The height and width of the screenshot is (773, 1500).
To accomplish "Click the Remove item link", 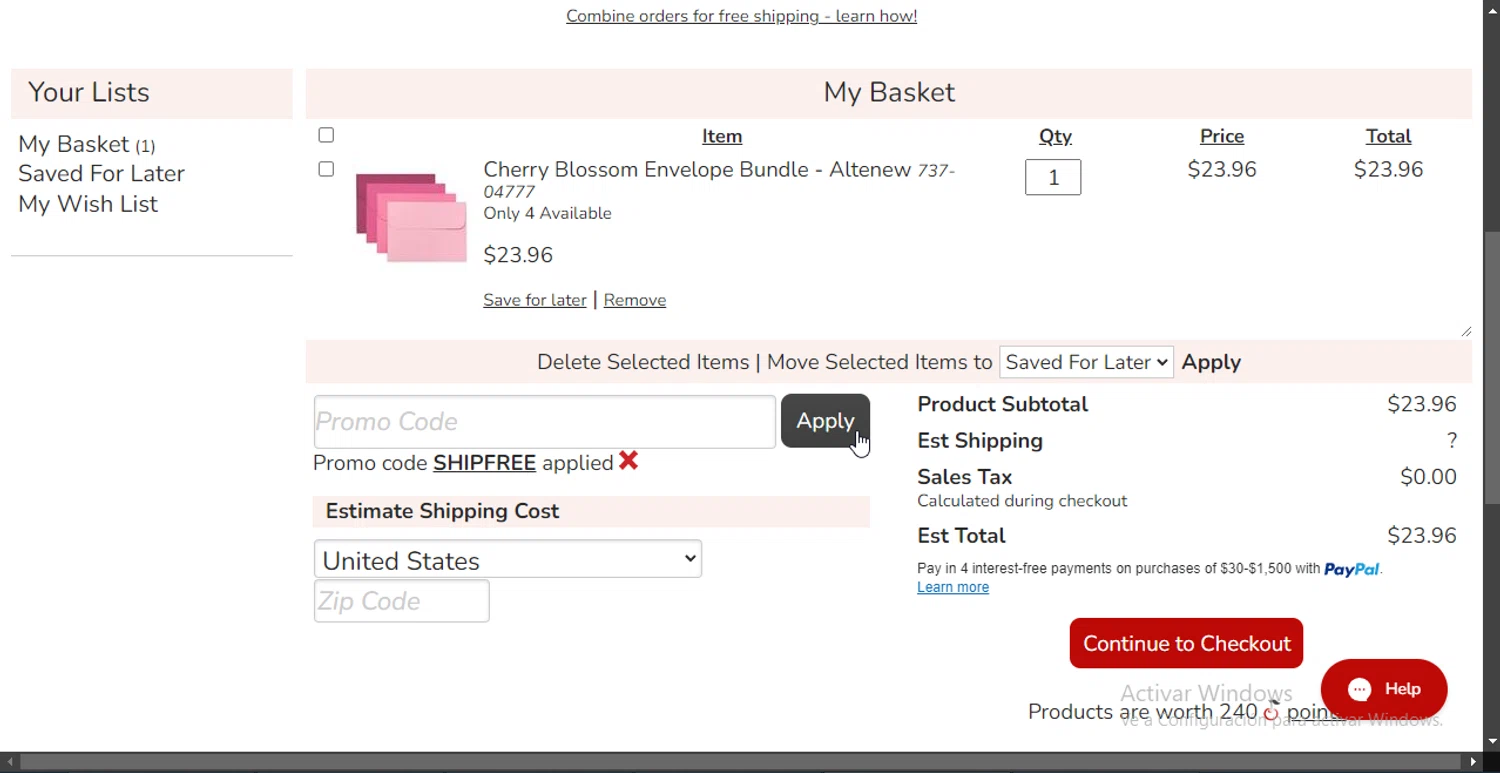I will [x=635, y=300].
